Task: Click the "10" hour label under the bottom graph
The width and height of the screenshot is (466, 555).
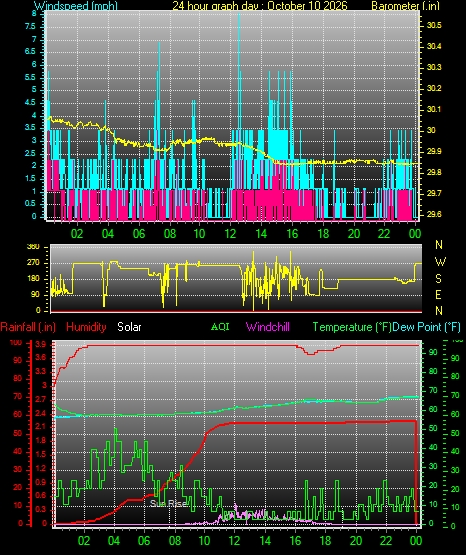Action: (205, 540)
